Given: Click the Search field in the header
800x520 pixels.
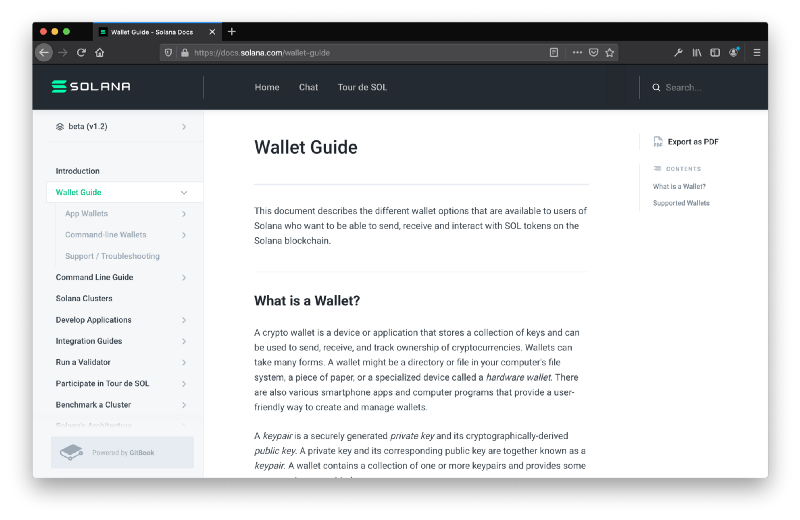Looking at the screenshot, I should [x=700, y=87].
